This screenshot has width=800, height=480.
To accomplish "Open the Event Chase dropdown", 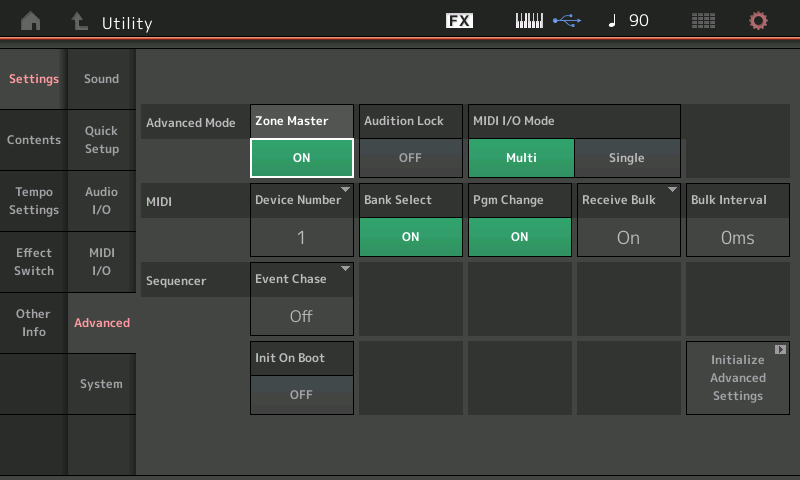I will [301, 315].
